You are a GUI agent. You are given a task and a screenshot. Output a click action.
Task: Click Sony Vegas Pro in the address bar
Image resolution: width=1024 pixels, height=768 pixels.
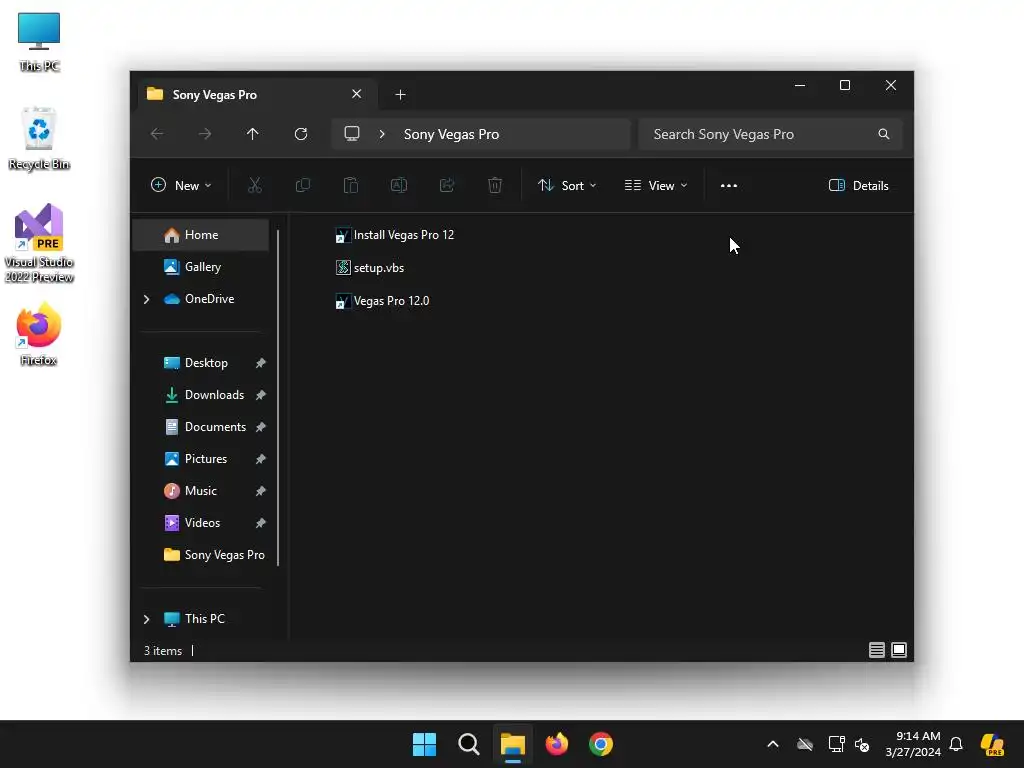[x=451, y=134]
